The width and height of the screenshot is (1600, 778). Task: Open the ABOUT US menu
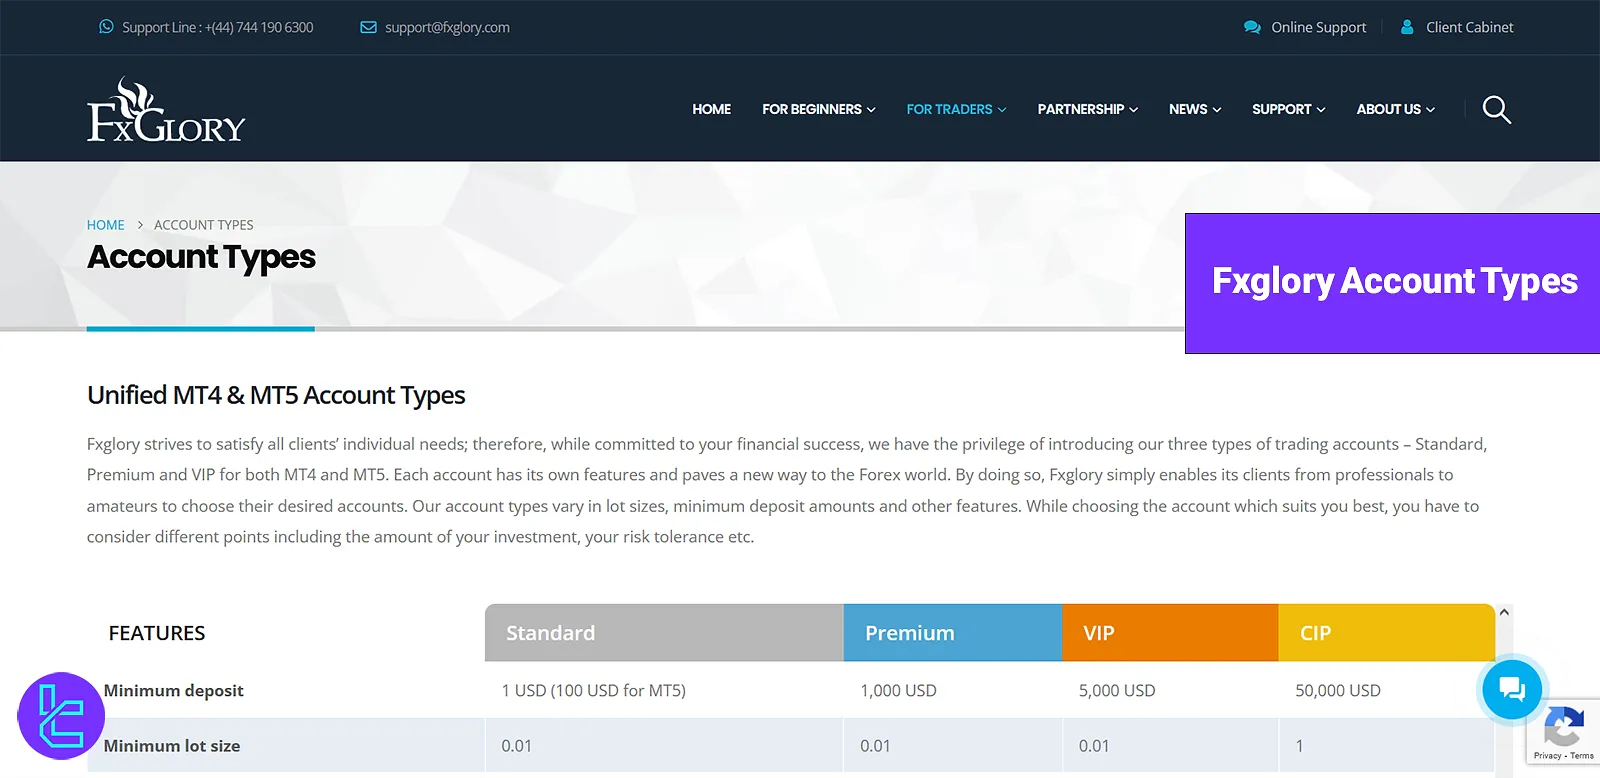[x=1388, y=109]
